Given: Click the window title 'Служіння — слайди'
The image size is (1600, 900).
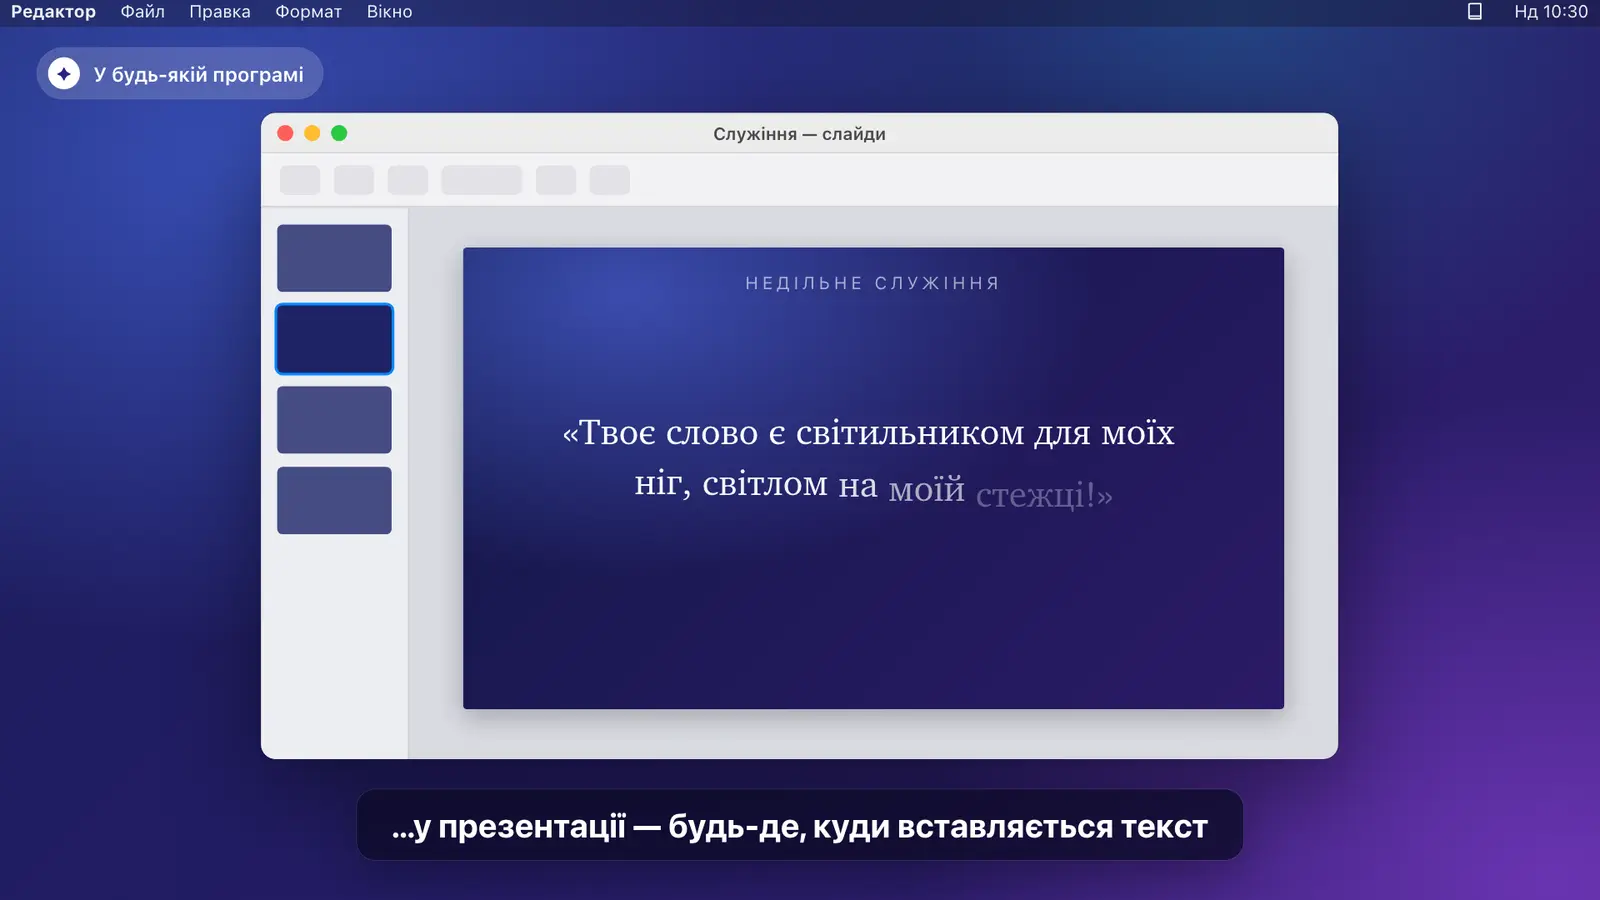Looking at the screenshot, I should point(799,134).
